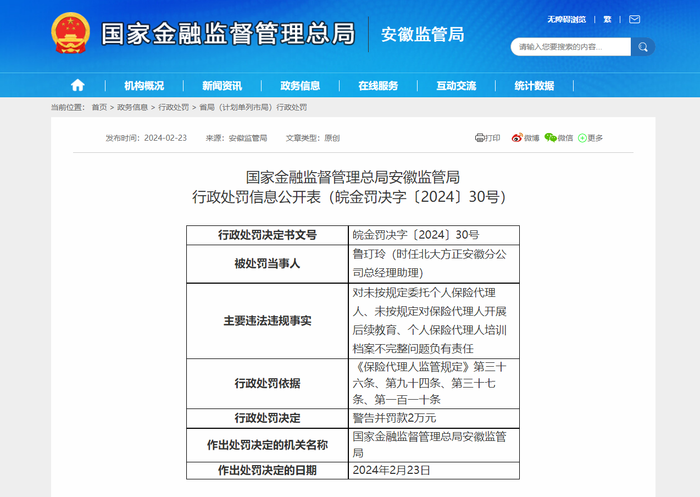Click the magnifier search button

point(643,47)
